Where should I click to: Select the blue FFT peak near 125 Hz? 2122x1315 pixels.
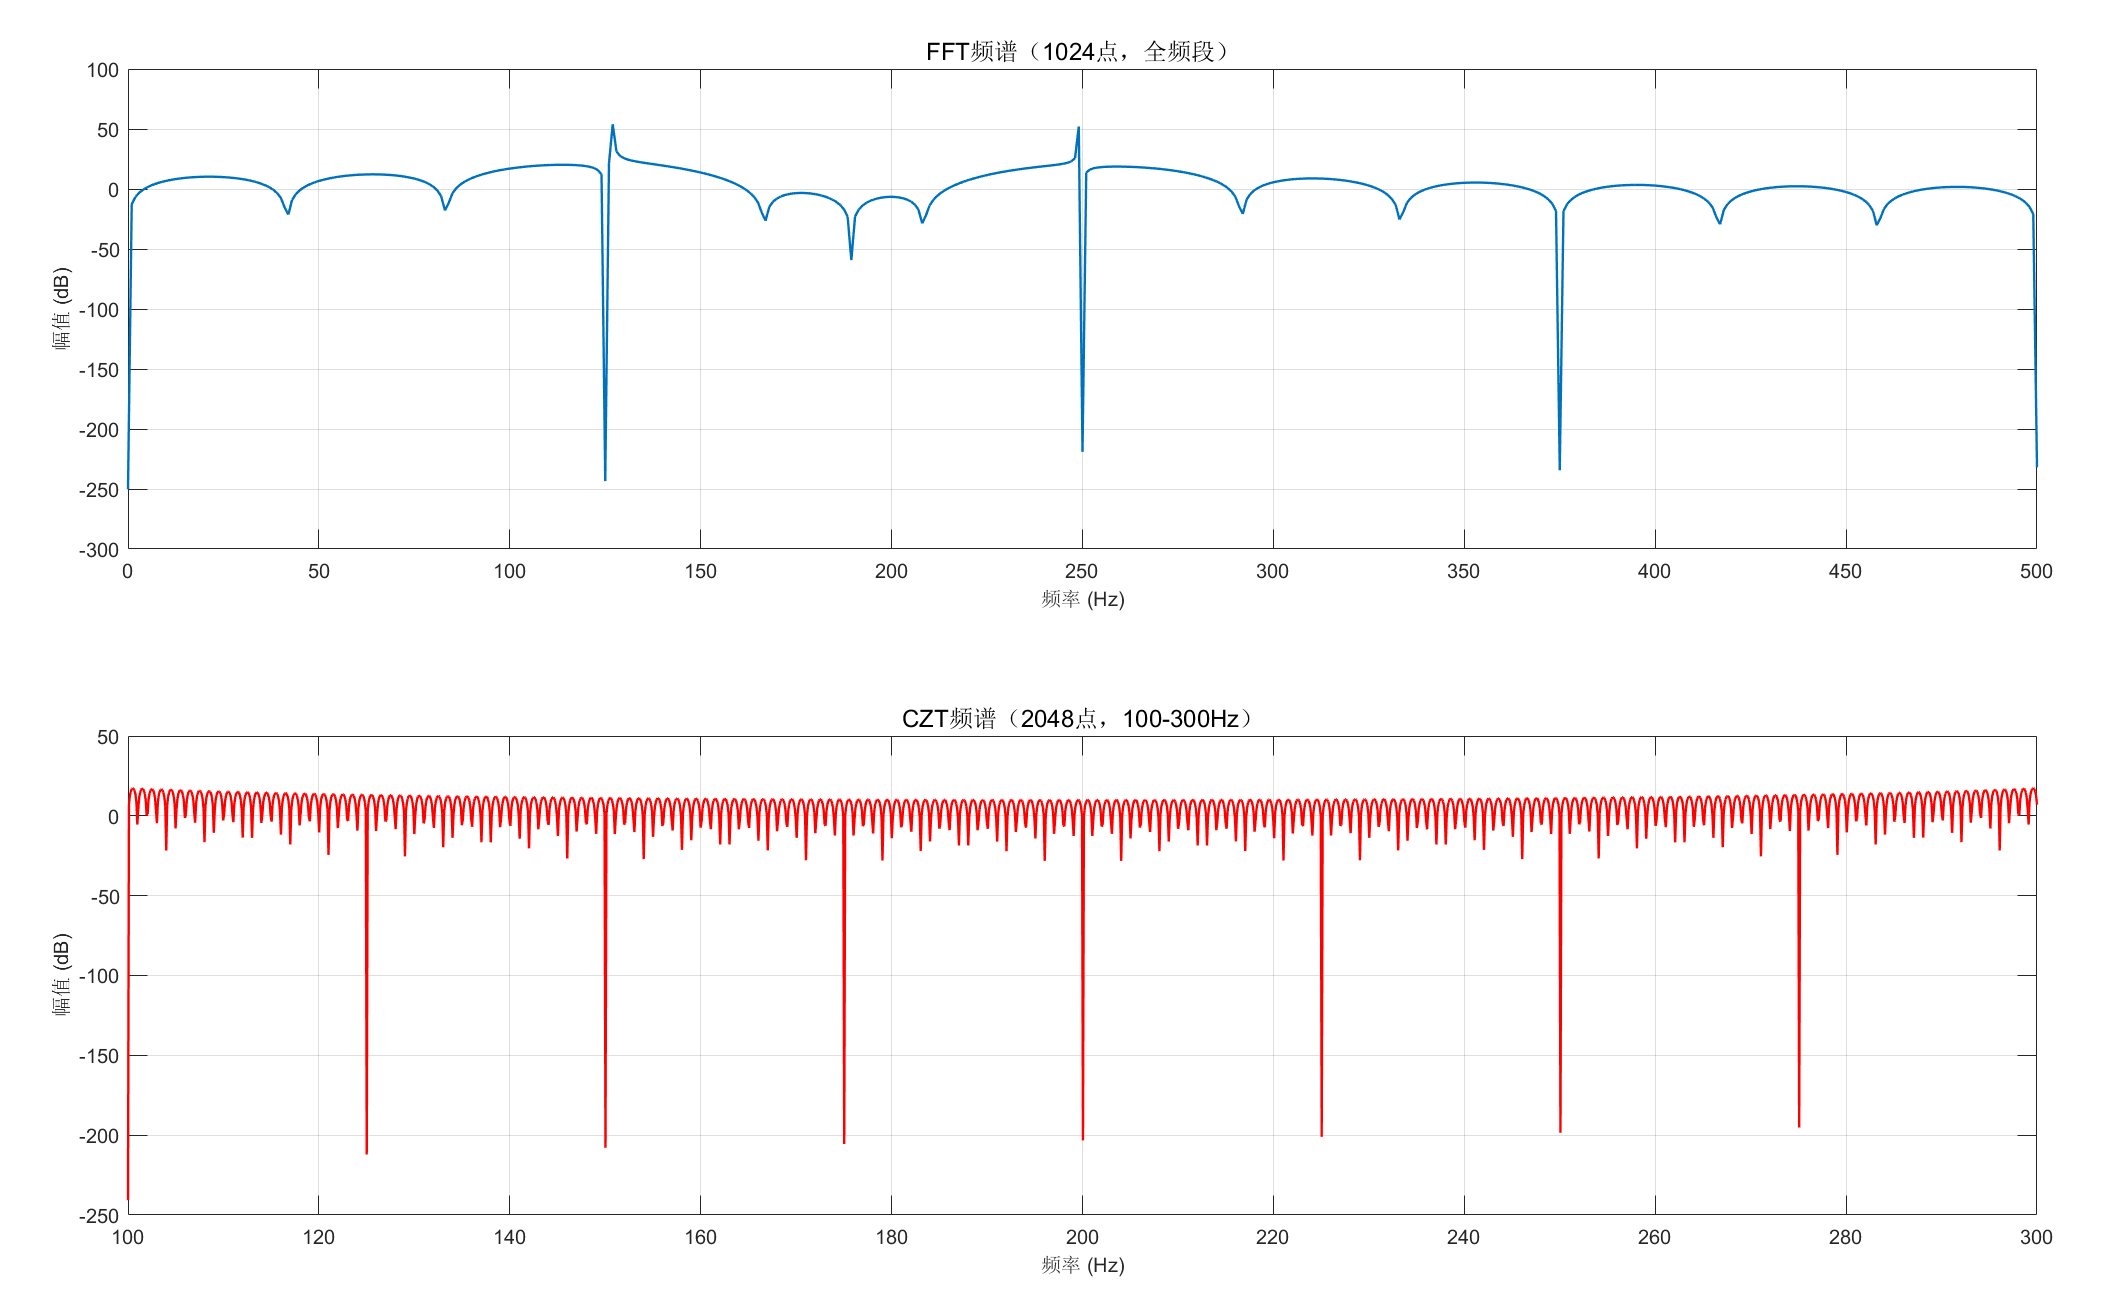(613, 128)
